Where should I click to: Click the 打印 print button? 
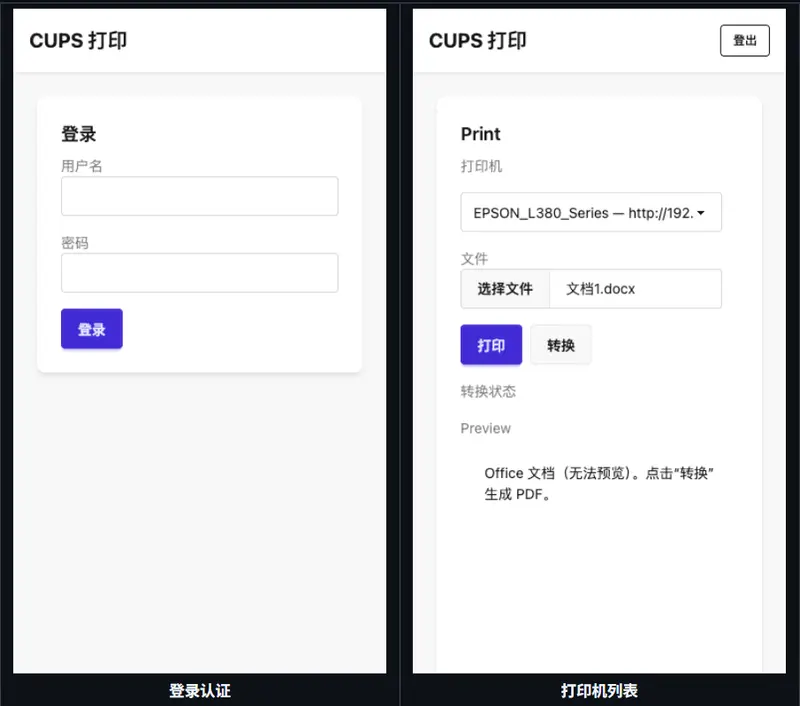coord(491,344)
